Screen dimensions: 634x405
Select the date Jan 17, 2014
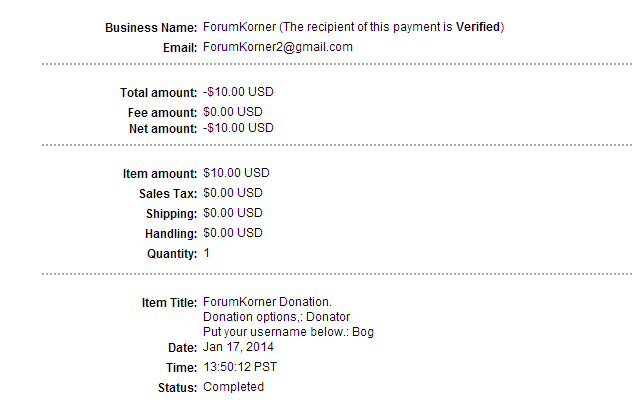tap(238, 347)
